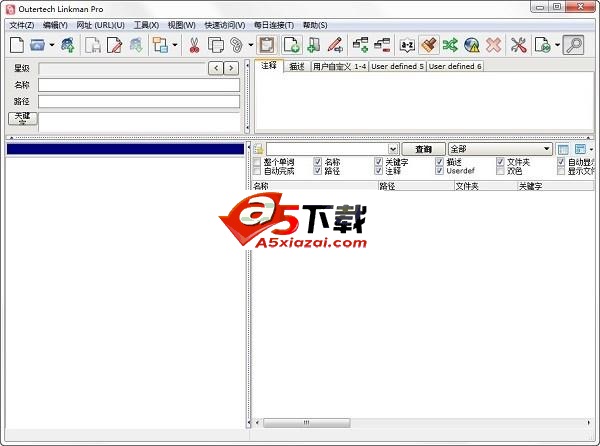The height and width of the screenshot is (446, 600).
Task: Click the red X delete icon
Action: 493,45
